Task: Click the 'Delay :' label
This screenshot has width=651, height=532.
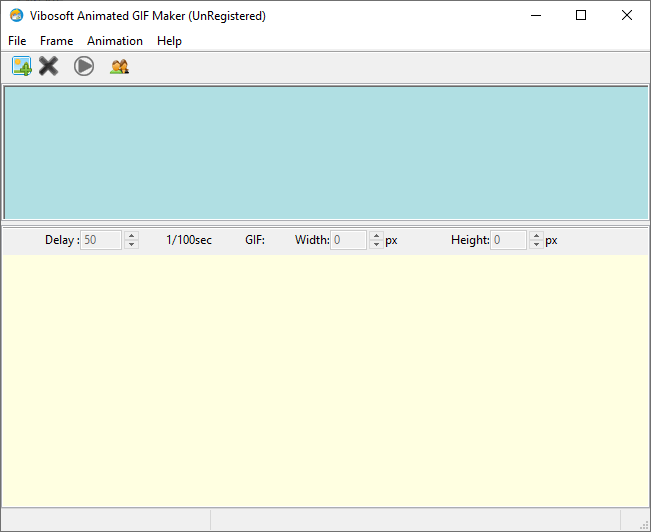Action: click(62, 240)
